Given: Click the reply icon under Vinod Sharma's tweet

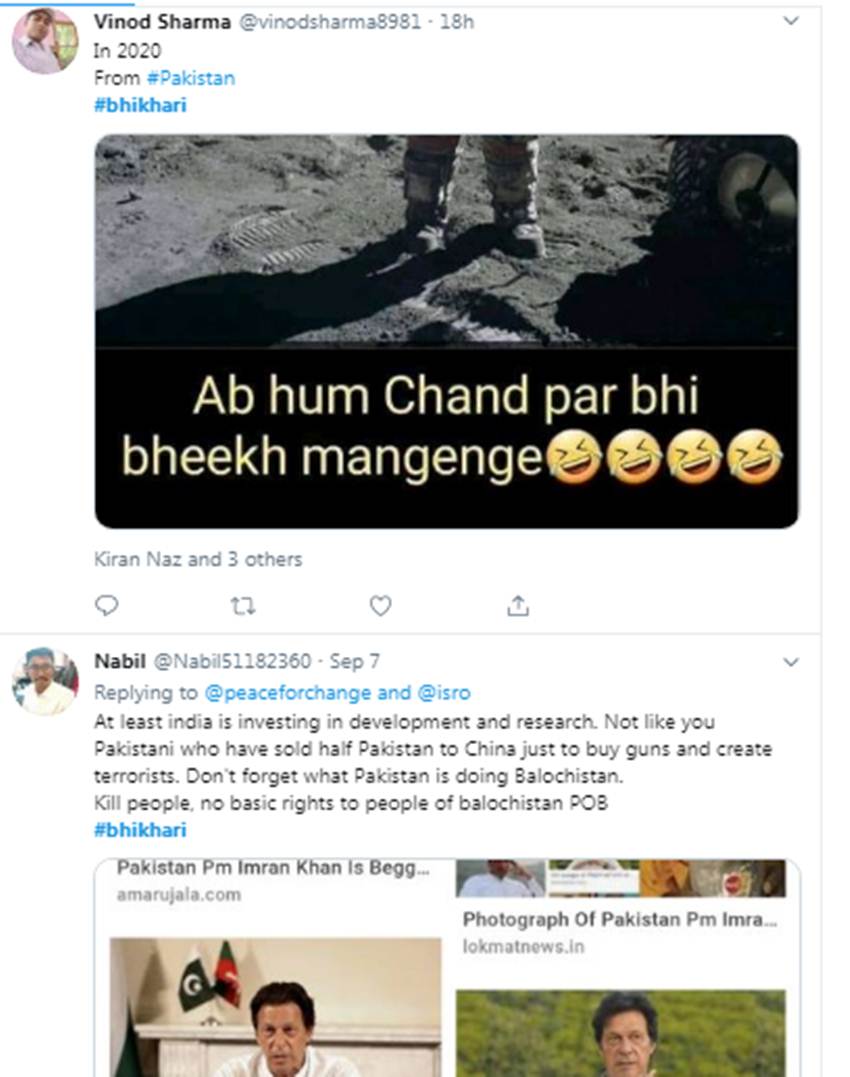Looking at the screenshot, I should coord(107,605).
